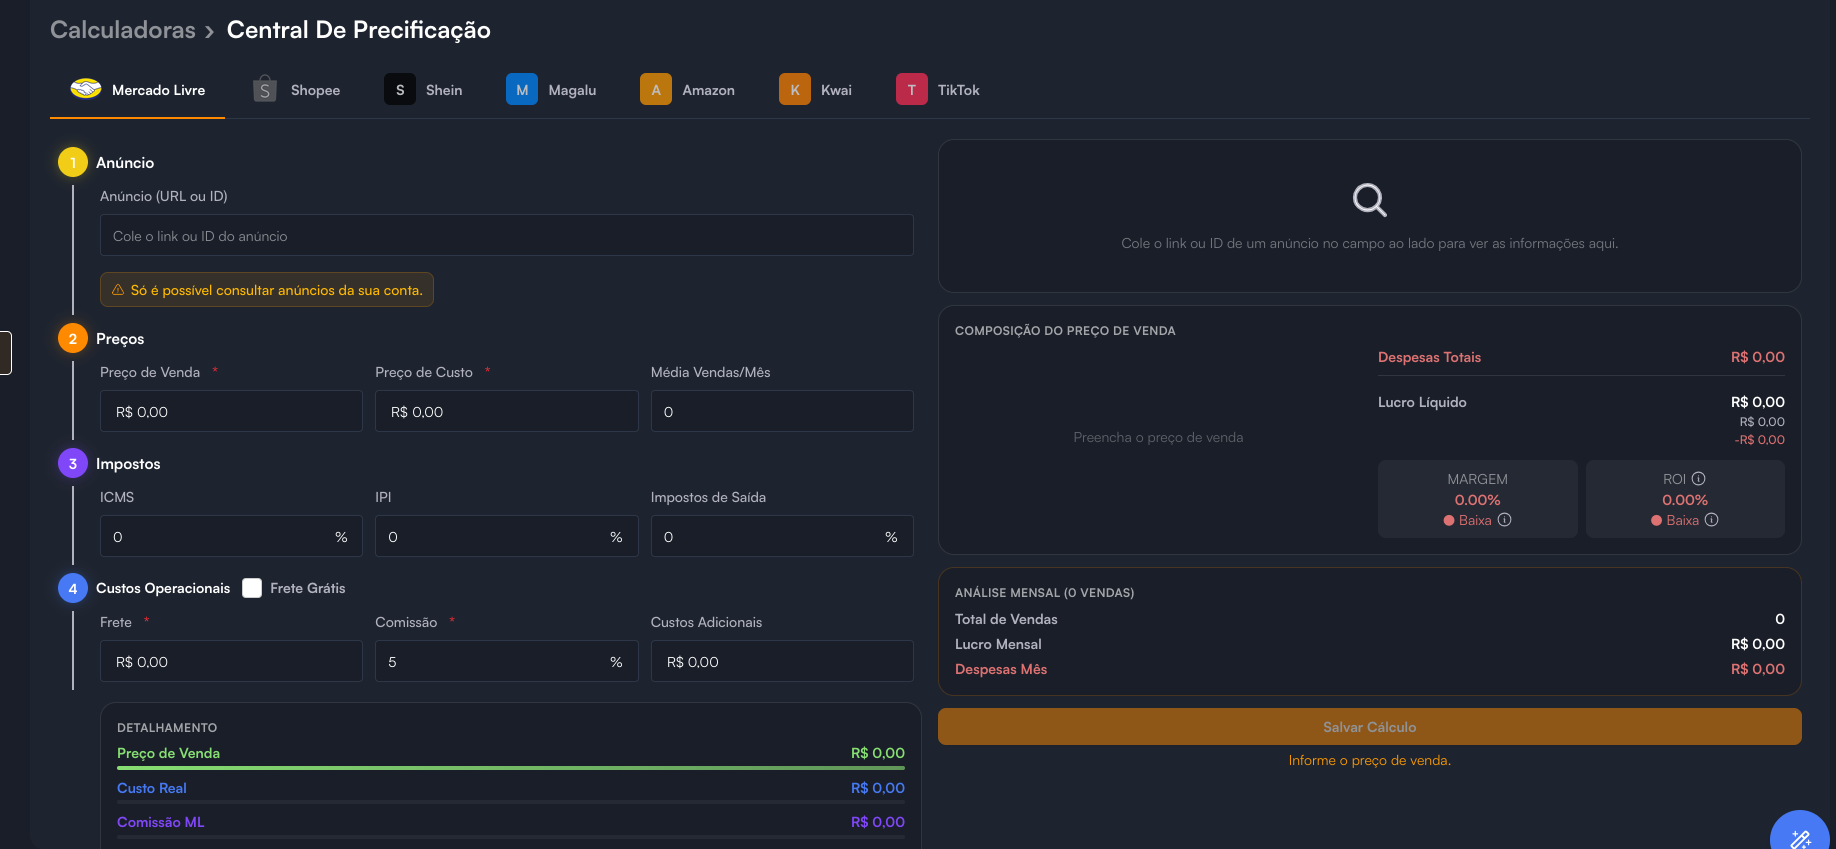Image resolution: width=1836 pixels, height=849 pixels.
Task: Click the Shein S icon
Action: pos(400,89)
